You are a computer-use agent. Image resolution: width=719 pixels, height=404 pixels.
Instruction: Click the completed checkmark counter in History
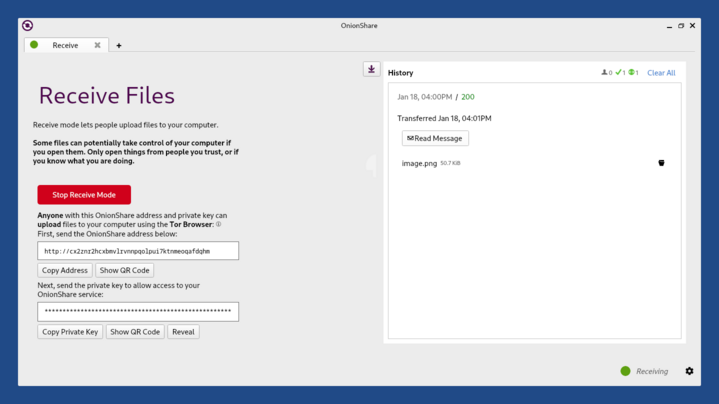[x=620, y=72]
